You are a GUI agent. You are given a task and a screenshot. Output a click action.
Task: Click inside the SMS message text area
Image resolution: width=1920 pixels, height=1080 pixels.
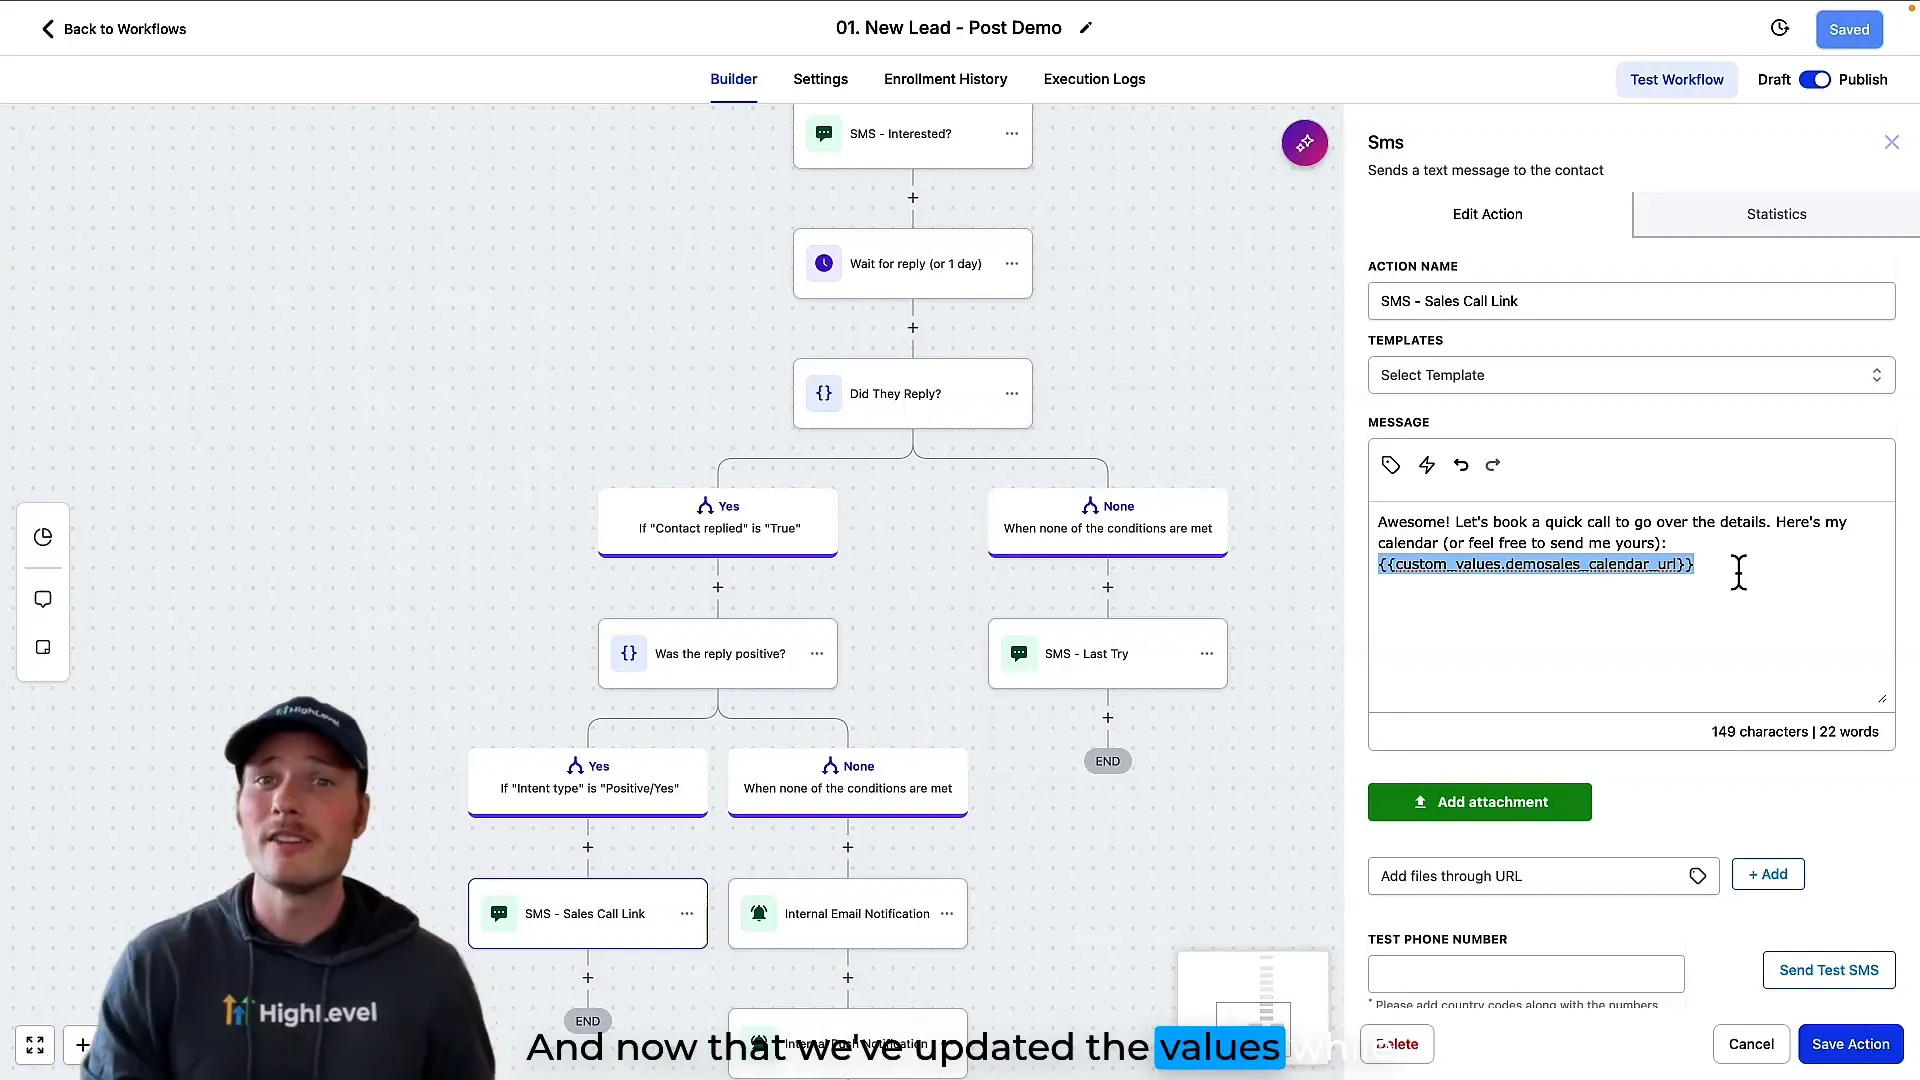(x=1631, y=606)
